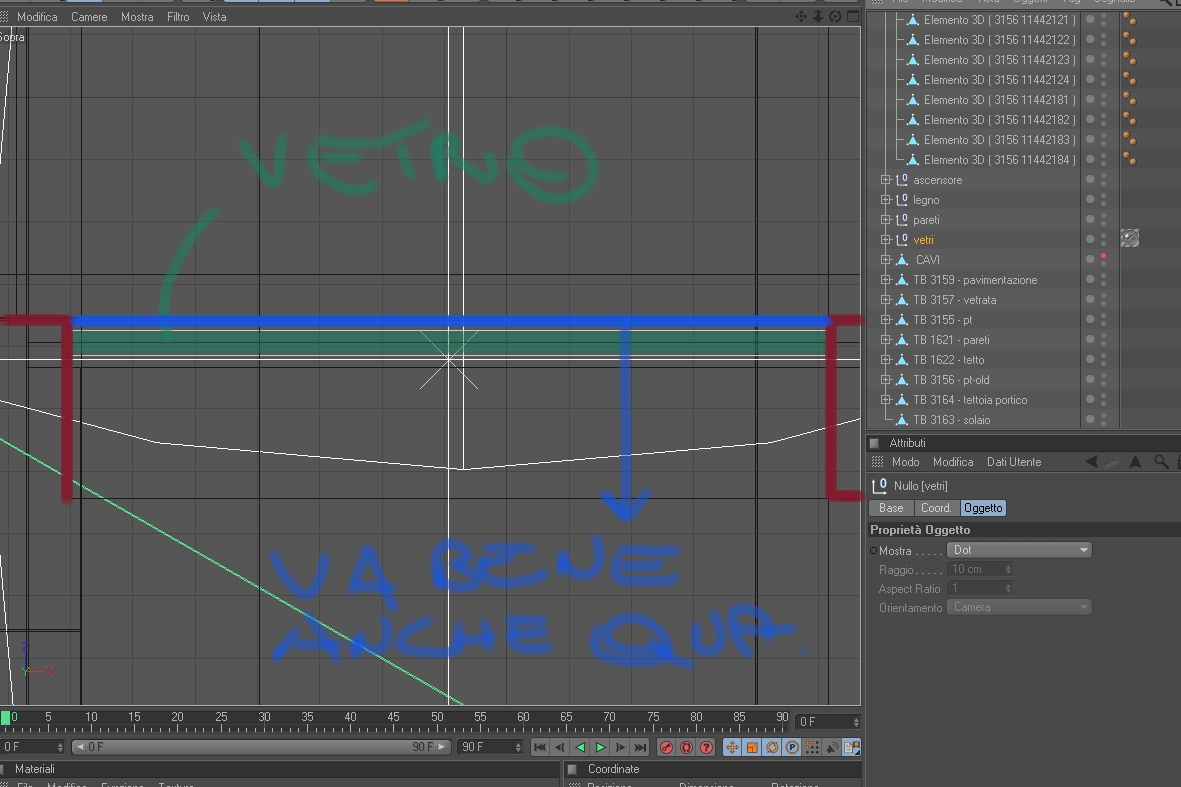
Task: Open the Filtro viewport menu
Action: pos(178,17)
